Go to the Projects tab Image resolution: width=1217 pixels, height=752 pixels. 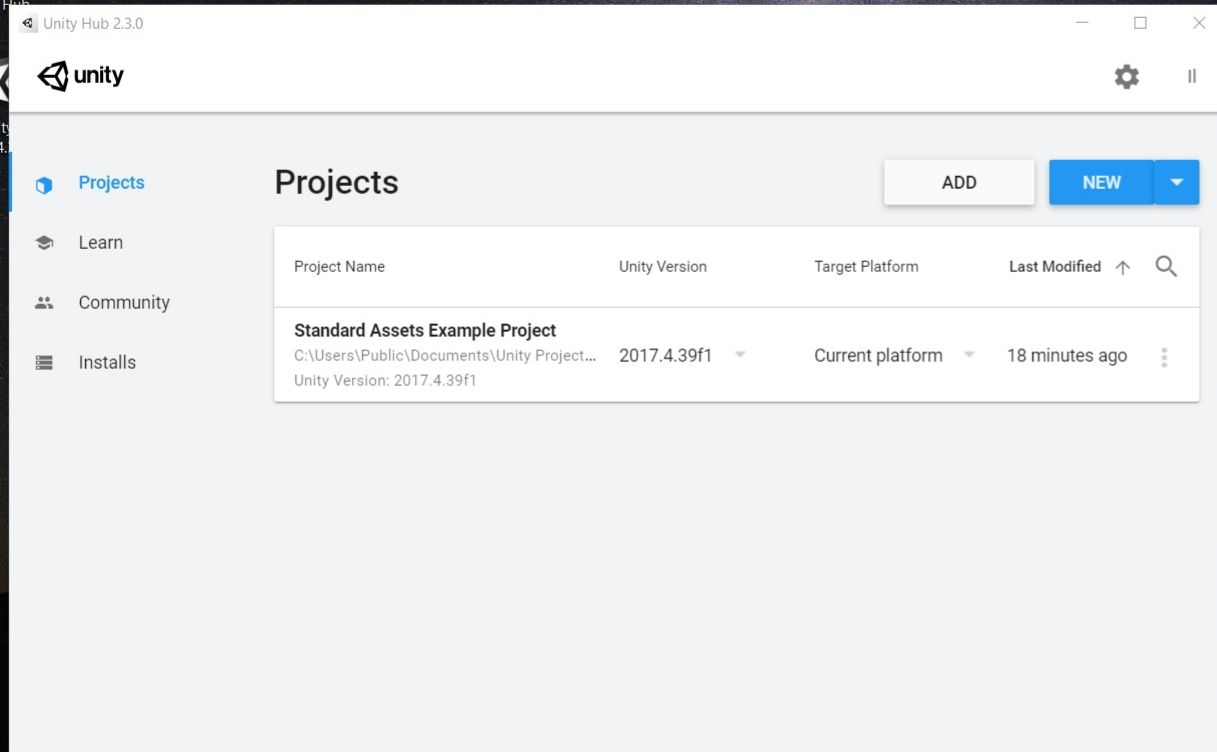[x=111, y=183]
